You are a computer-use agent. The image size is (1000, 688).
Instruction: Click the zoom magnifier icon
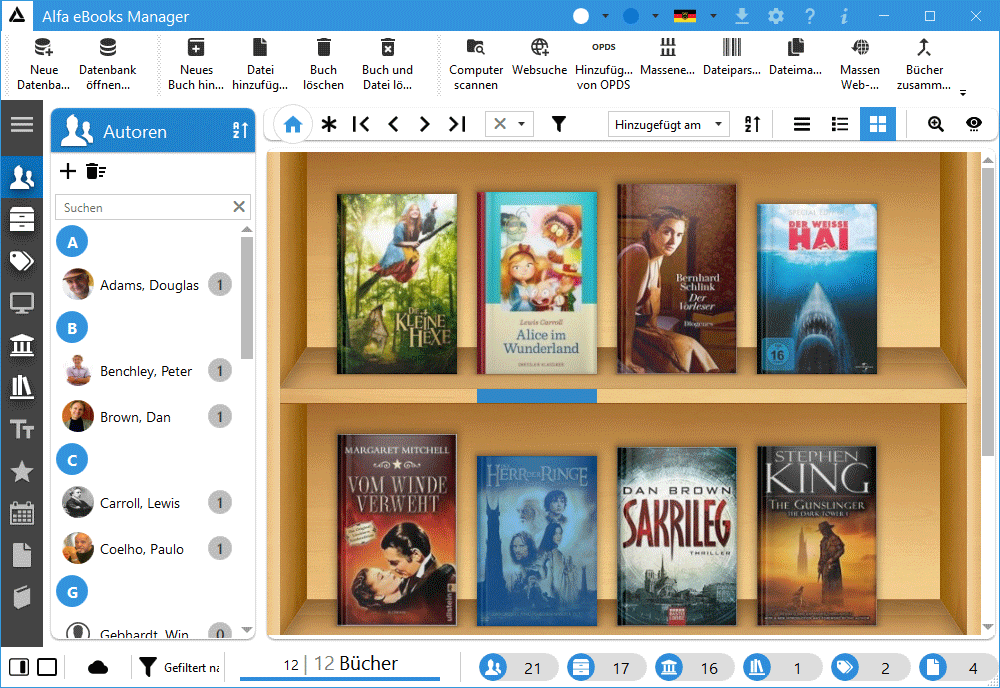click(936, 124)
